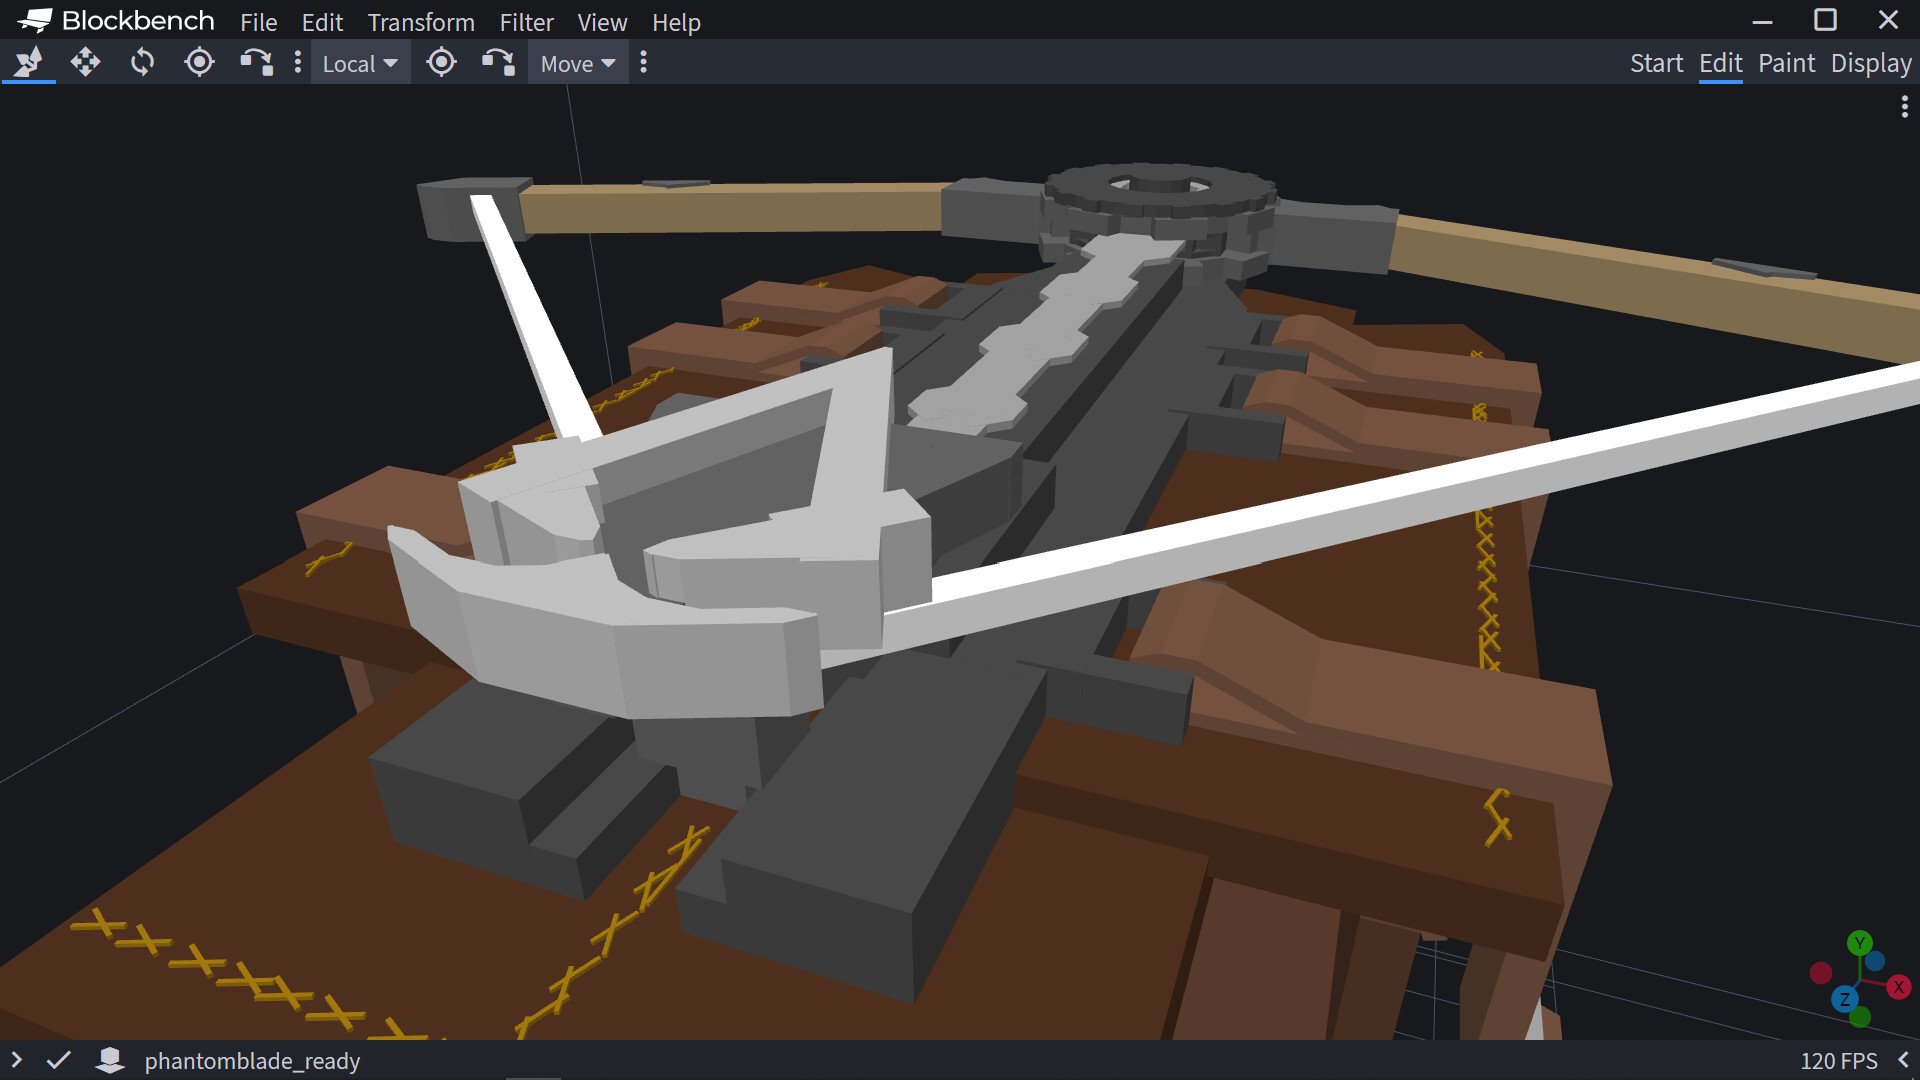The height and width of the screenshot is (1080, 1920).
Task: Click the first Vertex Snap icon
Action: [256, 63]
